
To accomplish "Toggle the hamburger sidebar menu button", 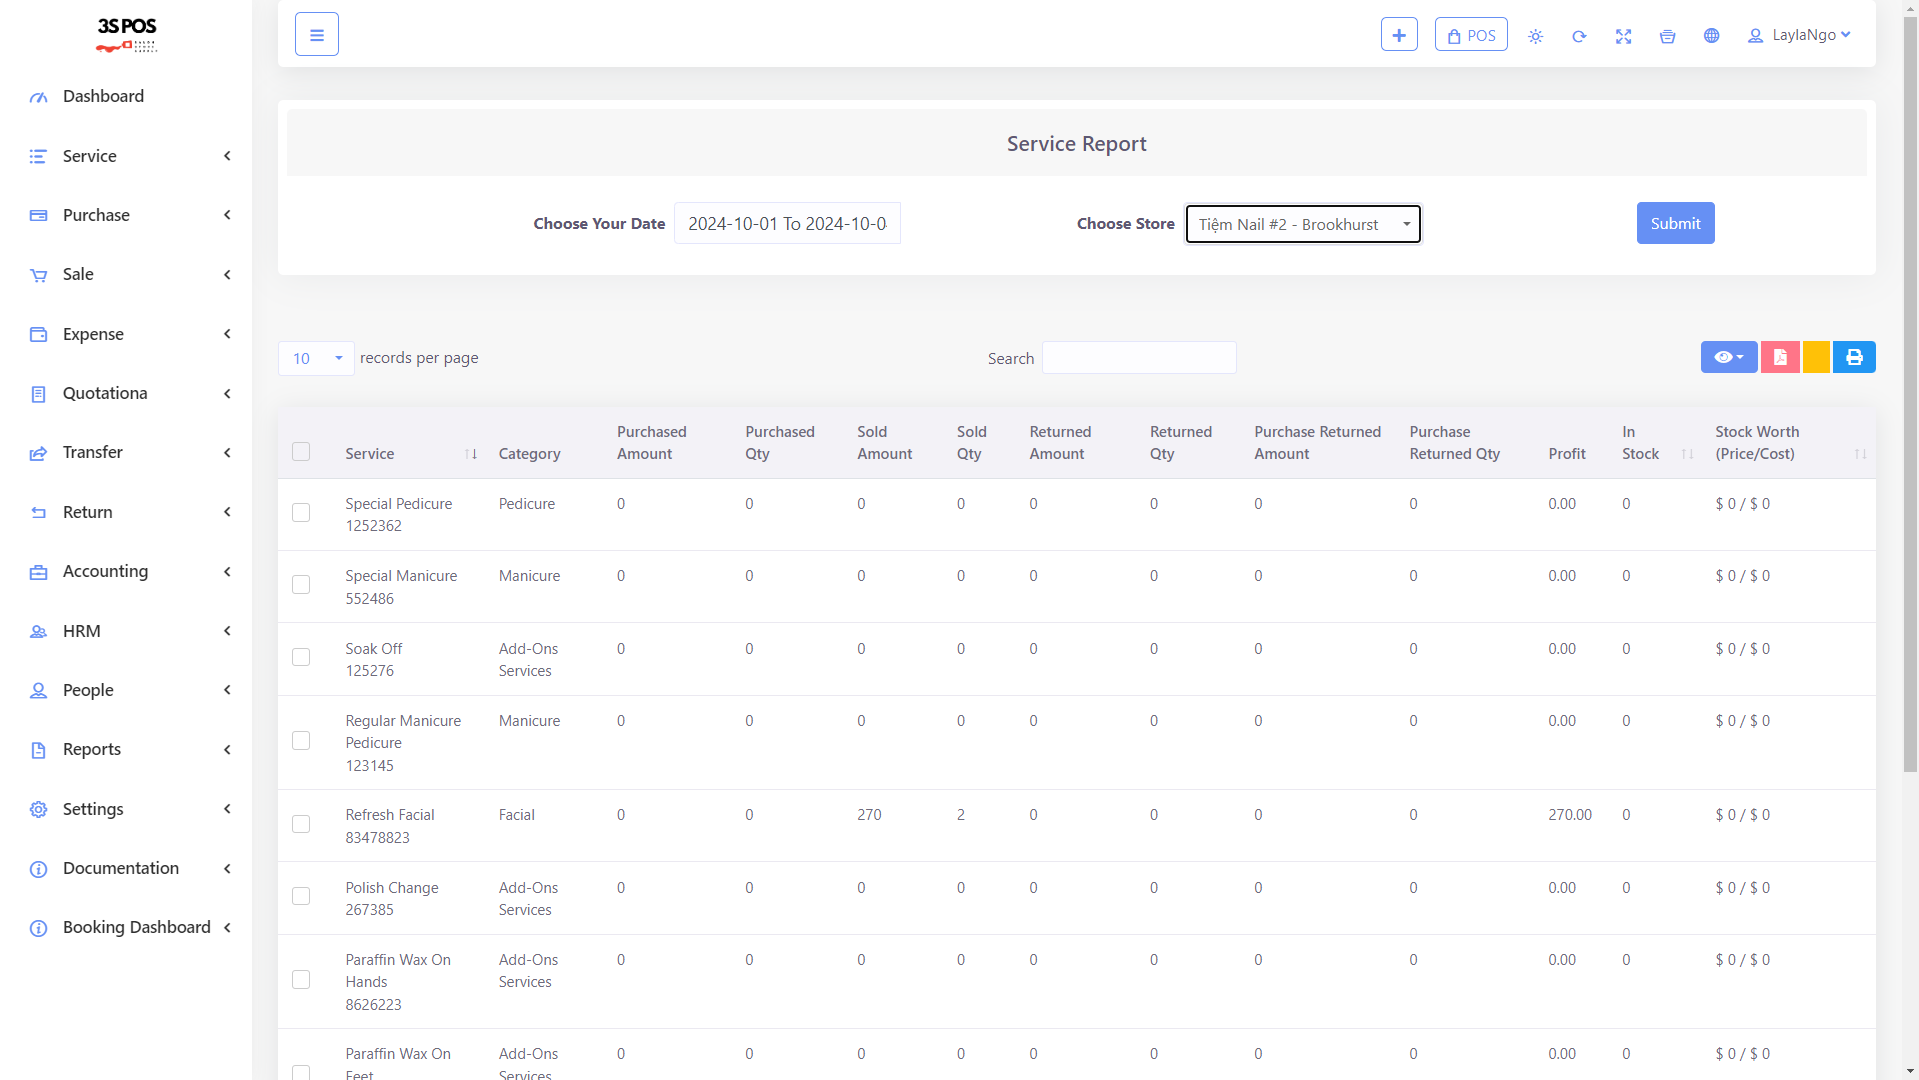I will pos(316,35).
